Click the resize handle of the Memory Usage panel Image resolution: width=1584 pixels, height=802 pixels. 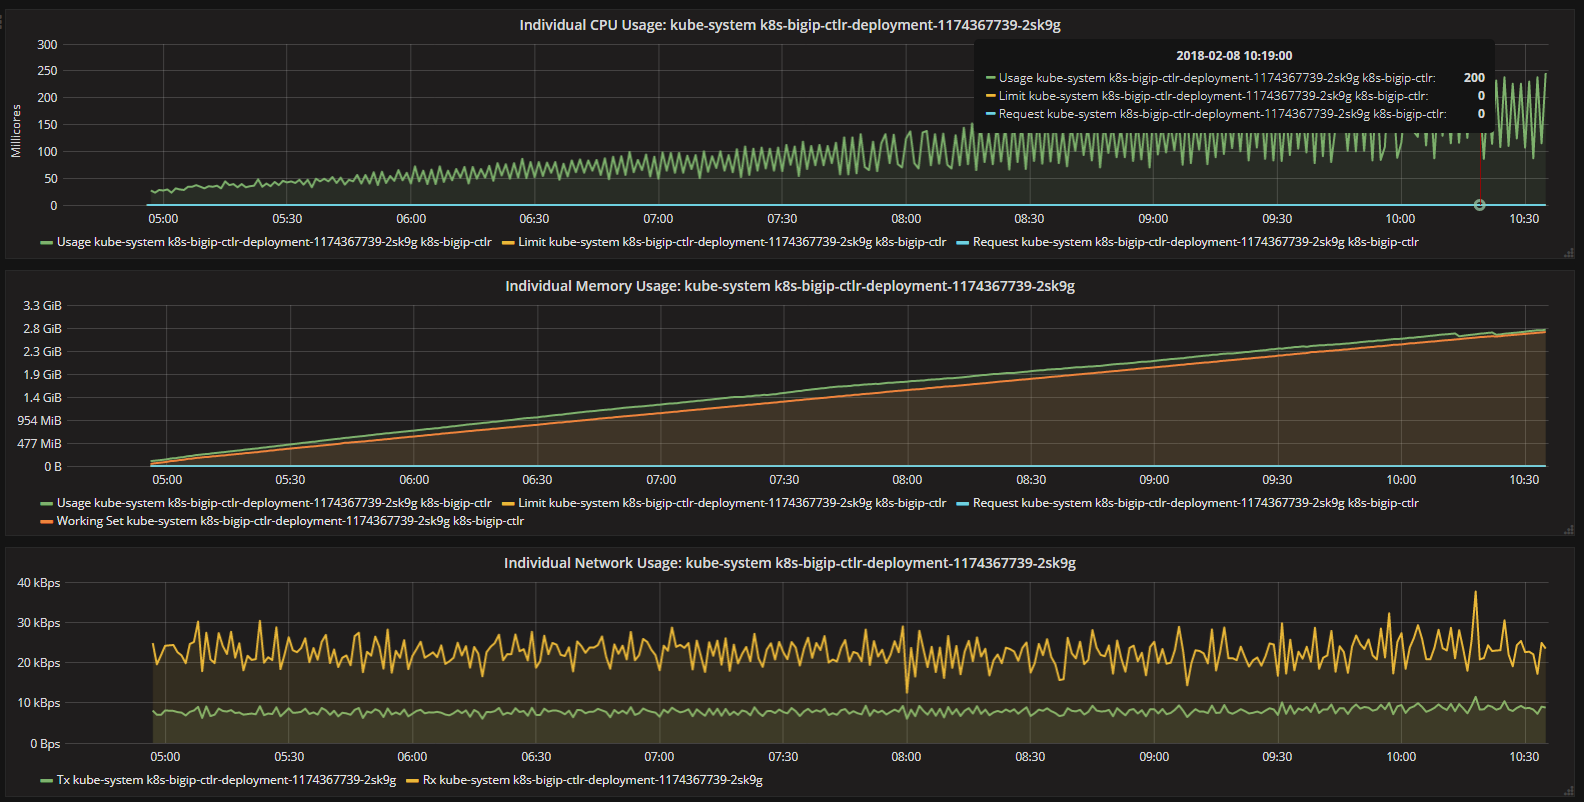pos(1569,530)
